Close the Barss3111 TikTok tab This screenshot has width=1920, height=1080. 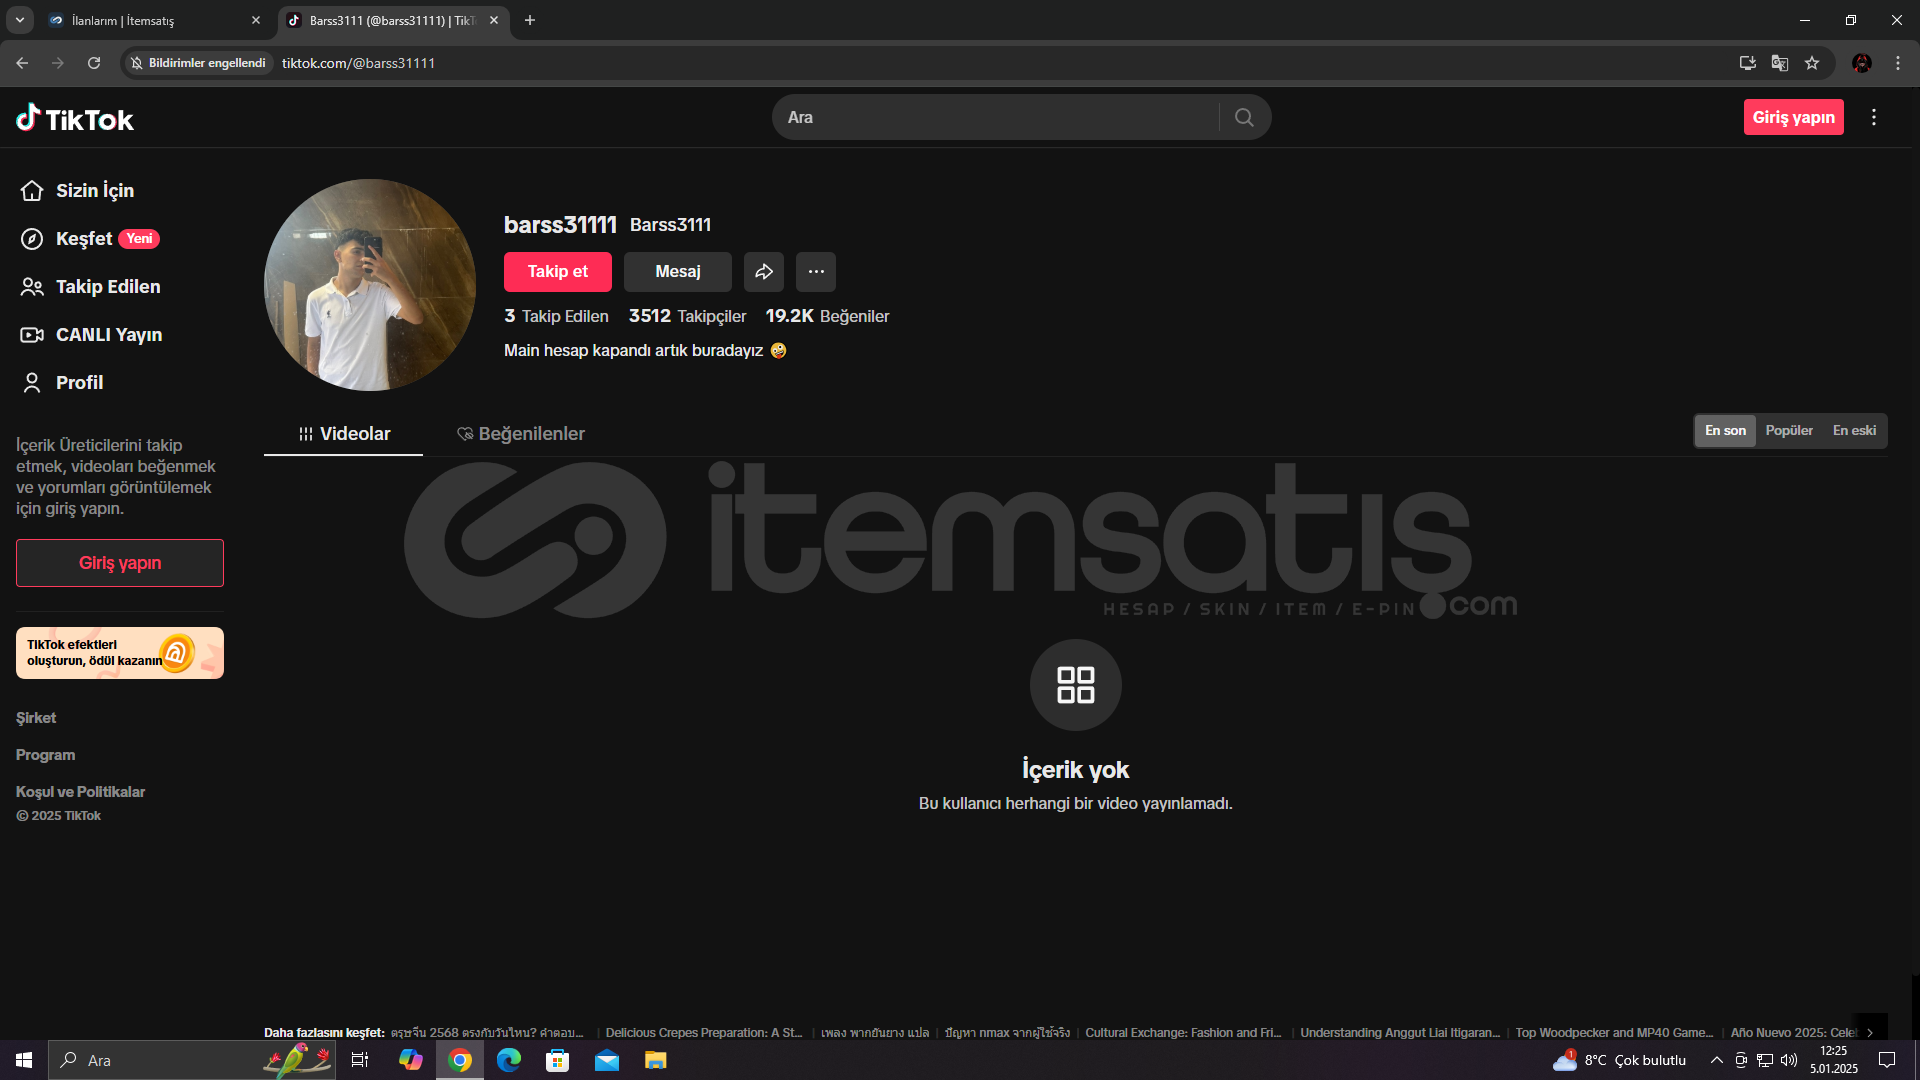493,20
